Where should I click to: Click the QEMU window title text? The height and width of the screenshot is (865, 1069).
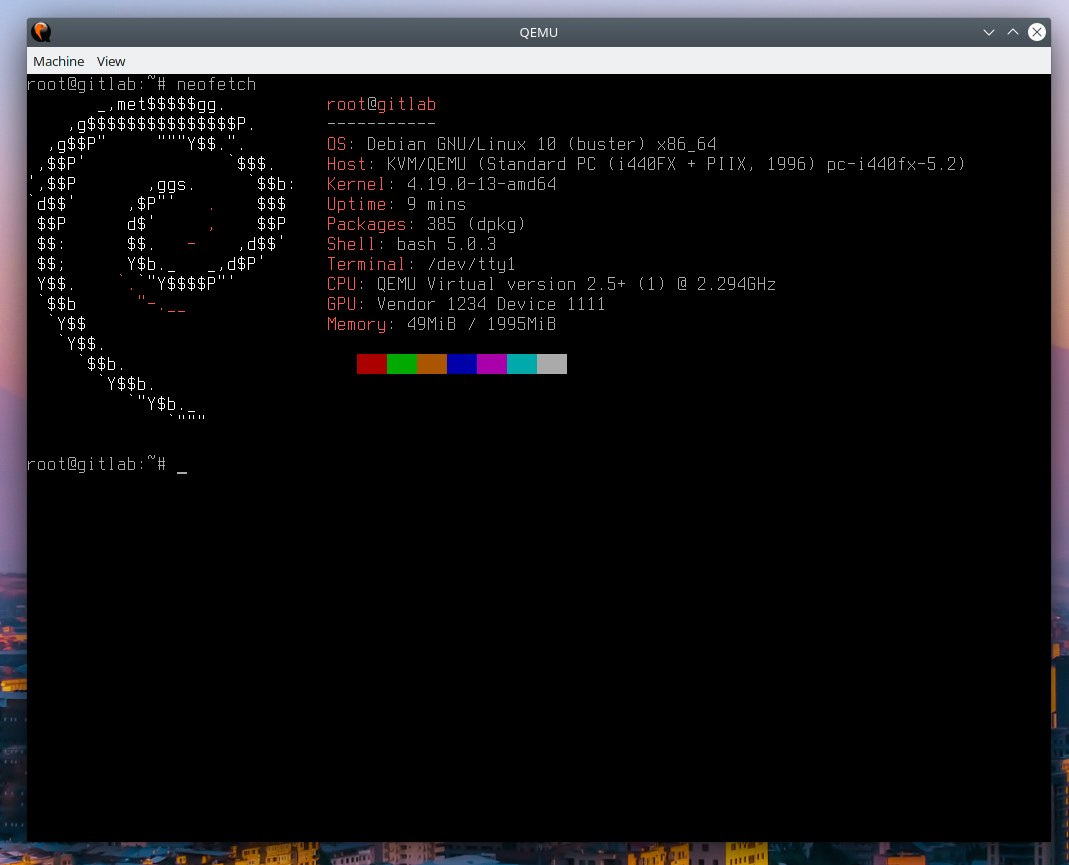coord(539,32)
